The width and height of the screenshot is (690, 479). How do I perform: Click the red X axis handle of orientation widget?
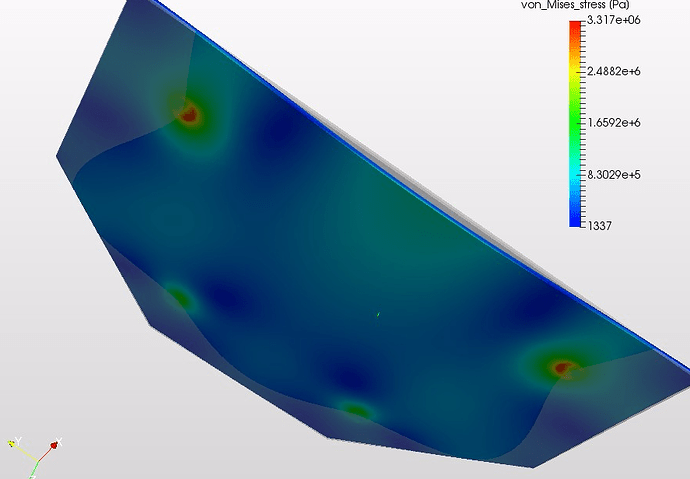54,446
